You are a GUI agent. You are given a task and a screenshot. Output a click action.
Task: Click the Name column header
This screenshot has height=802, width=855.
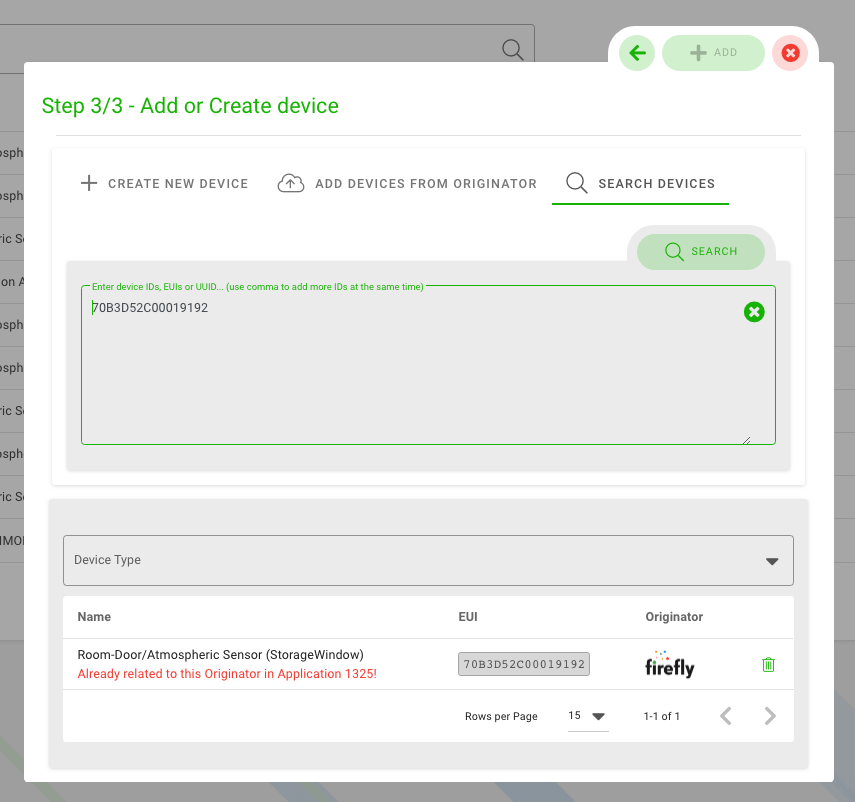coord(94,617)
